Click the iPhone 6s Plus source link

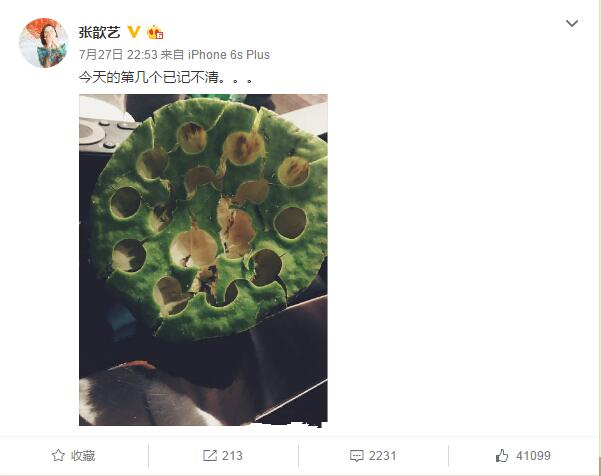(229, 55)
